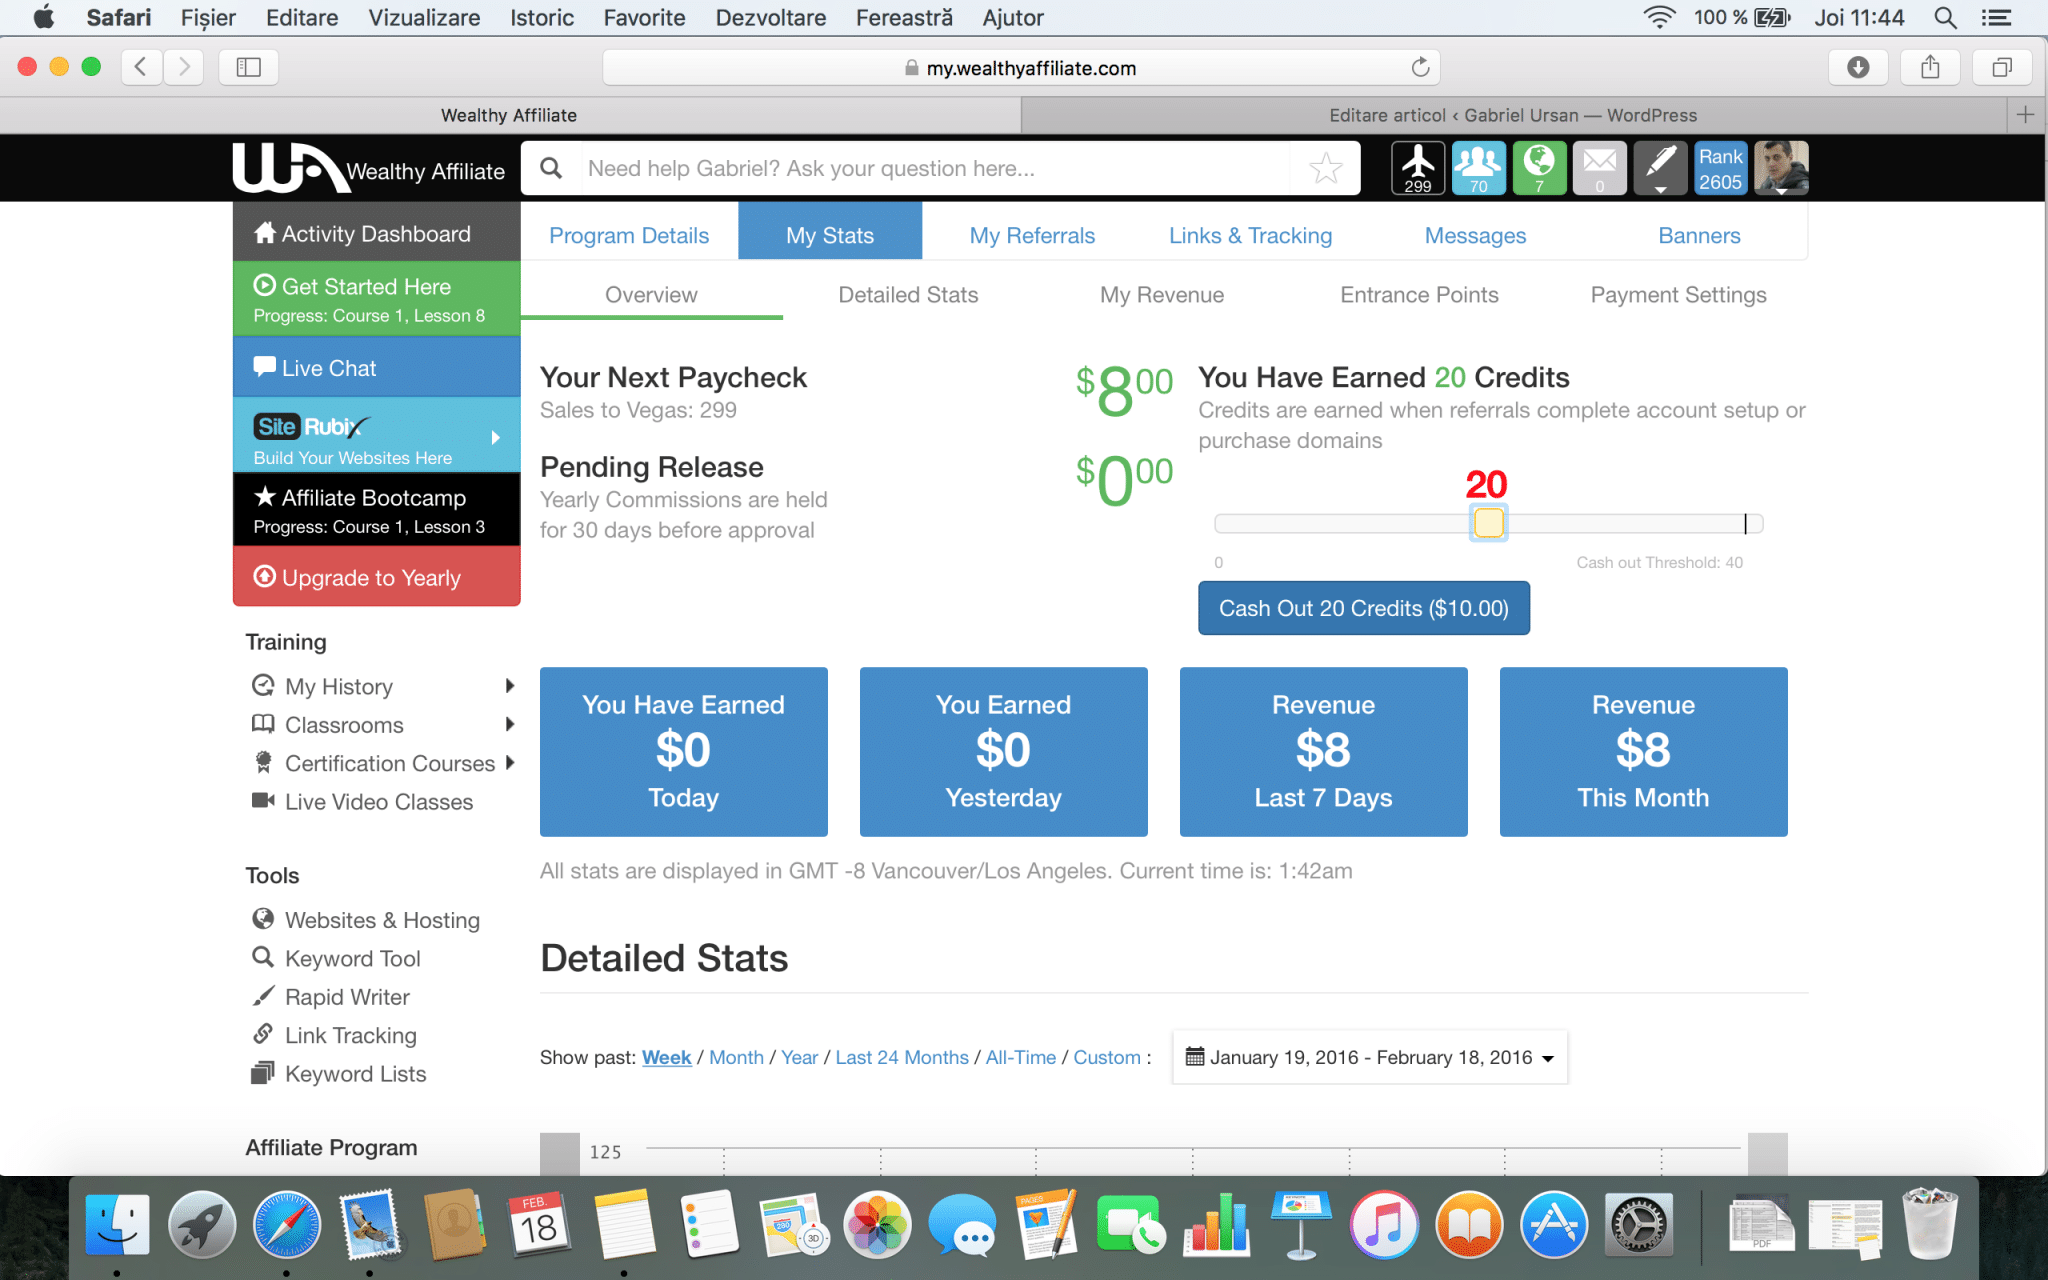Open iTunes music icon in the Dock
The image size is (2048, 1280).
(1384, 1225)
